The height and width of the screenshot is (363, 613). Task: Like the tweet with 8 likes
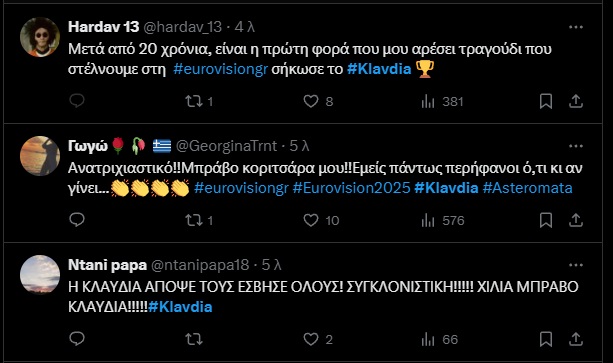[311, 101]
